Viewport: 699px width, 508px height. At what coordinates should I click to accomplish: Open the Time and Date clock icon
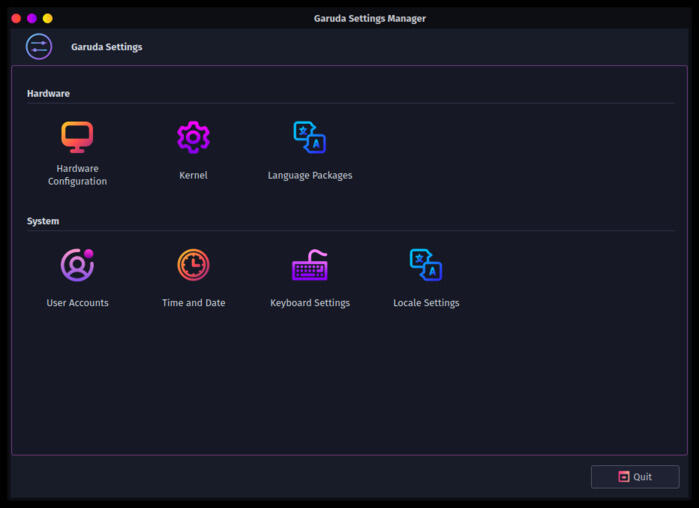[x=193, y=265]
